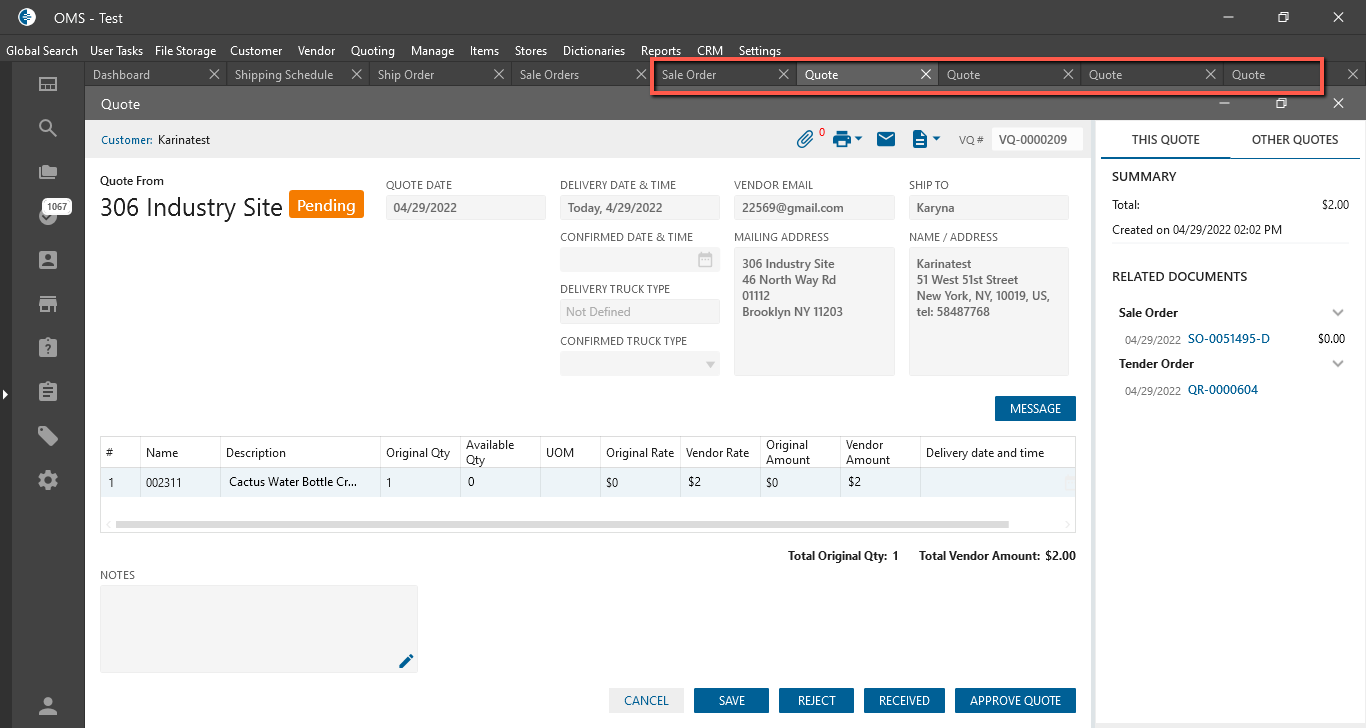Open the Manage menu
The image size is (1366, 728).
(432, 50)
